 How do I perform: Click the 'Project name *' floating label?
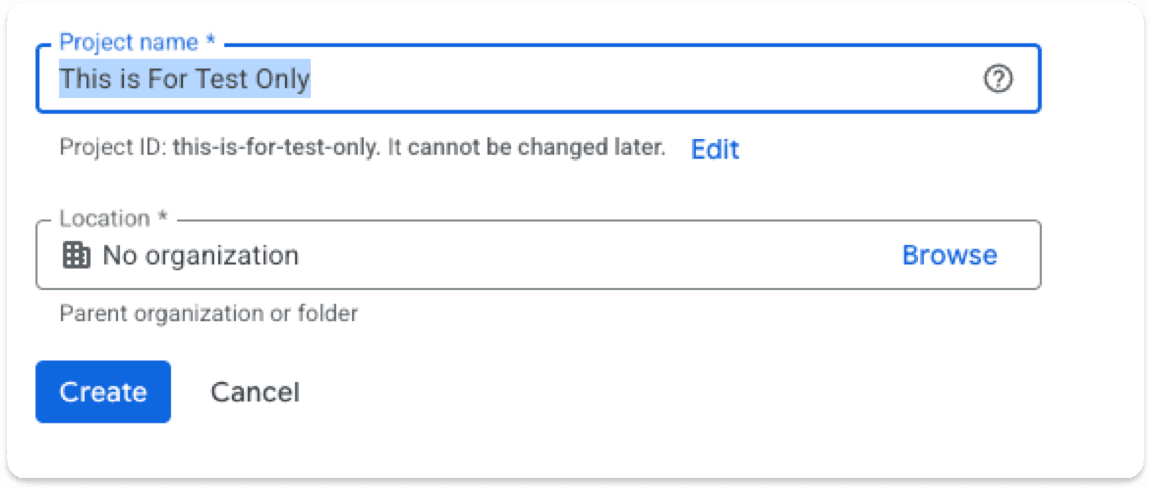tap(137, 42)
